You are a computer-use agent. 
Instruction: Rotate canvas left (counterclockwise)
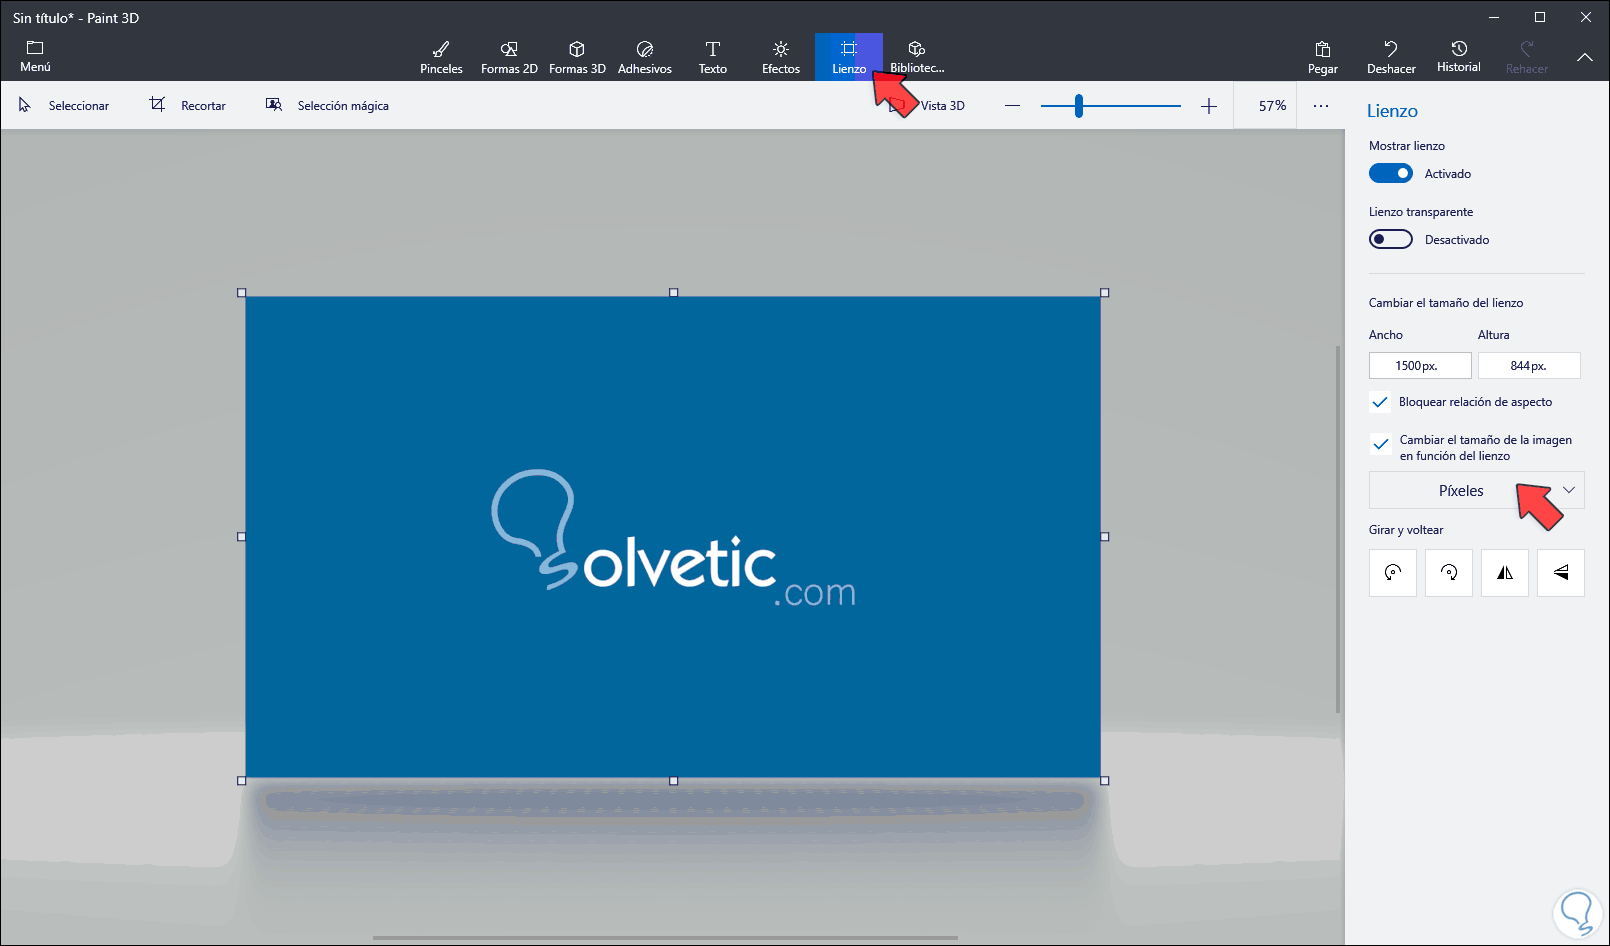coord(1393,573)
